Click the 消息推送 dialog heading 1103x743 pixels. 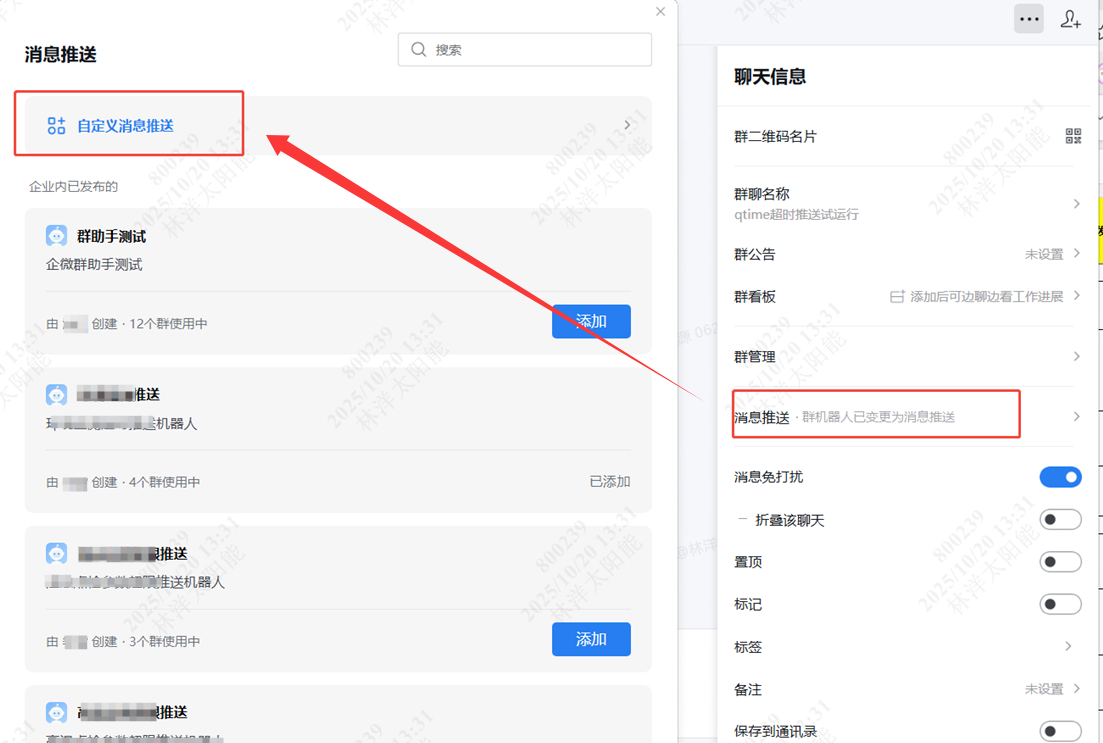point(60,54)
